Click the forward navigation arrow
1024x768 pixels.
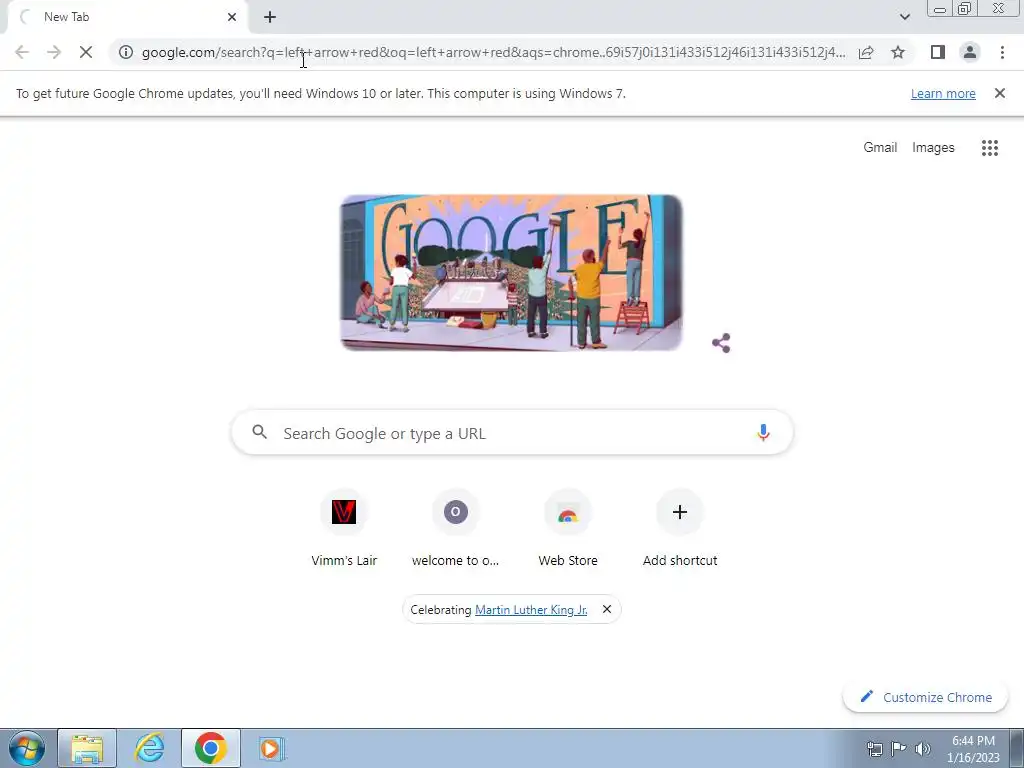[54, 52]
